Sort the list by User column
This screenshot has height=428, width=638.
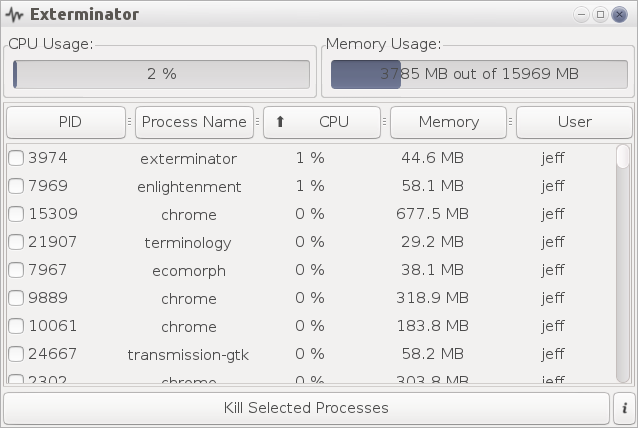pyautogui.click(x=575, y=122)
